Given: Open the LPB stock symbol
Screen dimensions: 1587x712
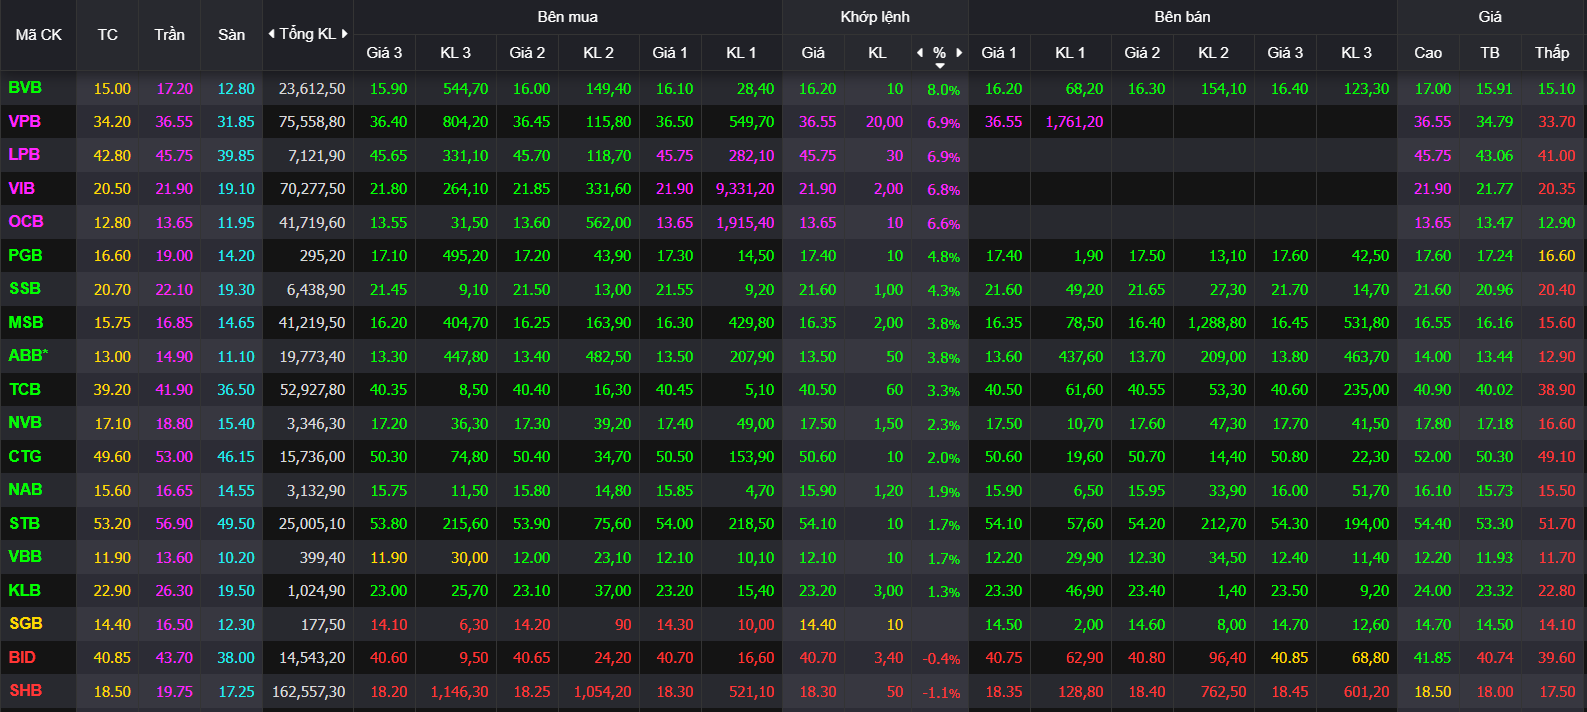Looking at the screenshot, I should coord(24,155).
